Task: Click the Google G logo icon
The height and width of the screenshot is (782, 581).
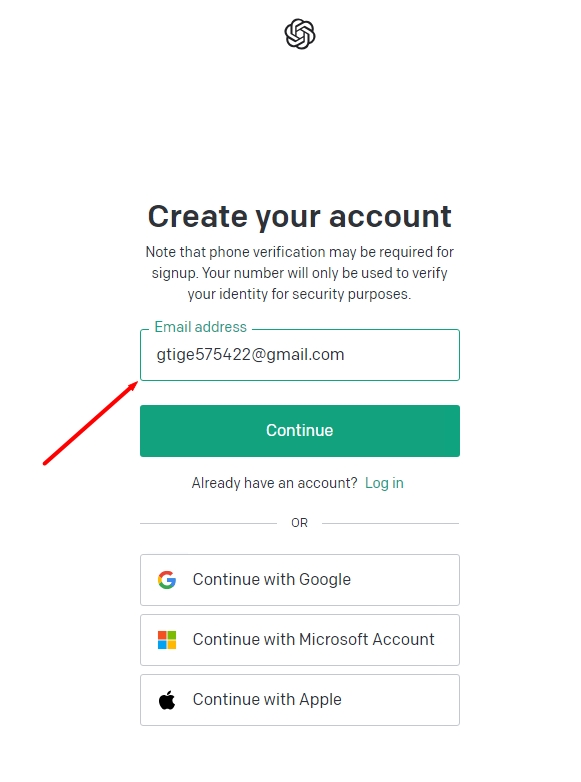Action: (167, 580)
